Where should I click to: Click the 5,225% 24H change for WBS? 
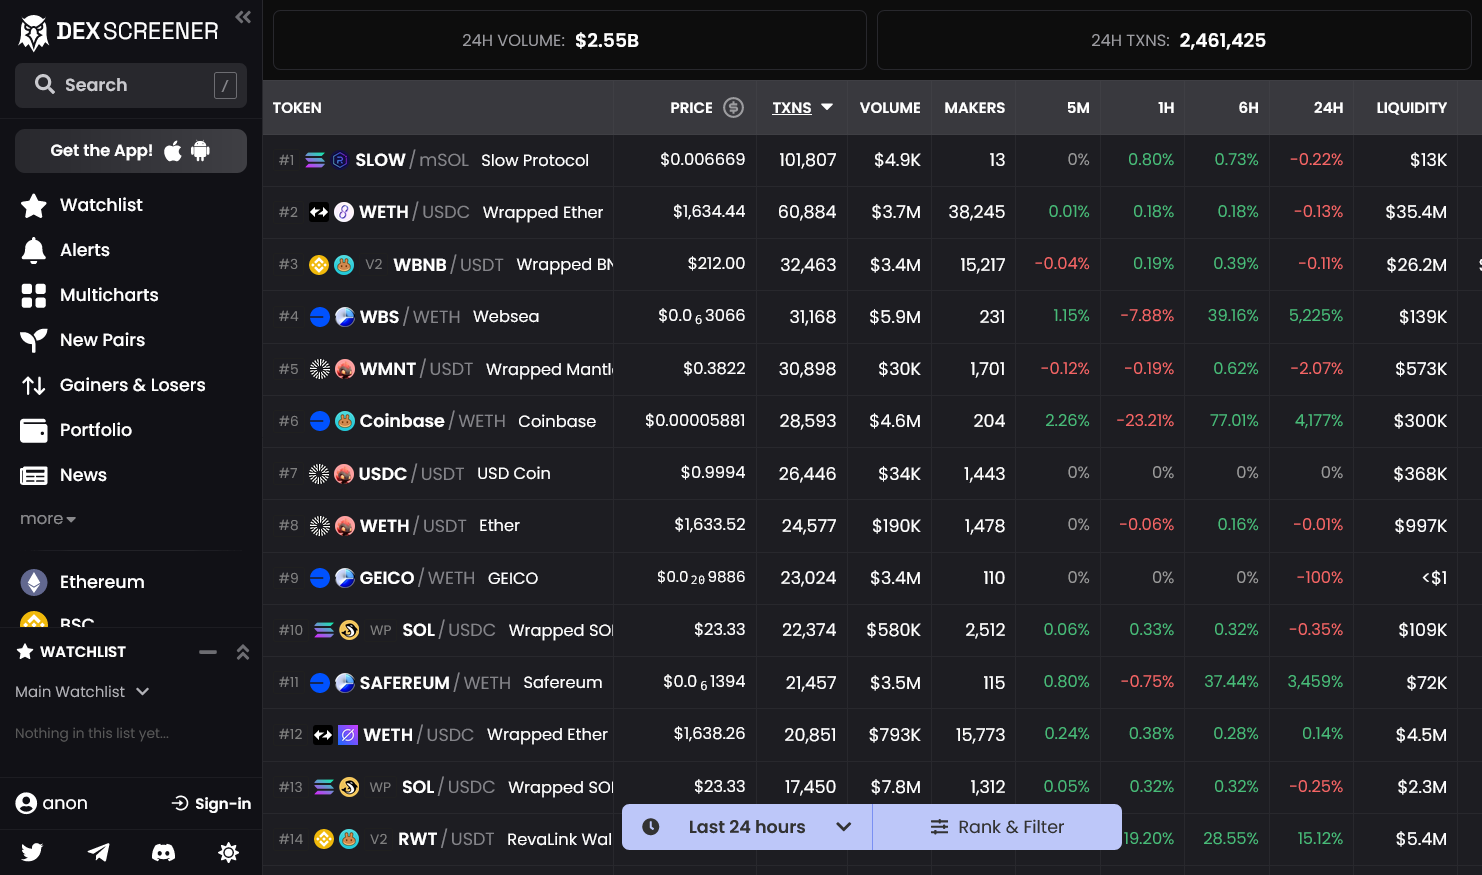[1316, 316]
